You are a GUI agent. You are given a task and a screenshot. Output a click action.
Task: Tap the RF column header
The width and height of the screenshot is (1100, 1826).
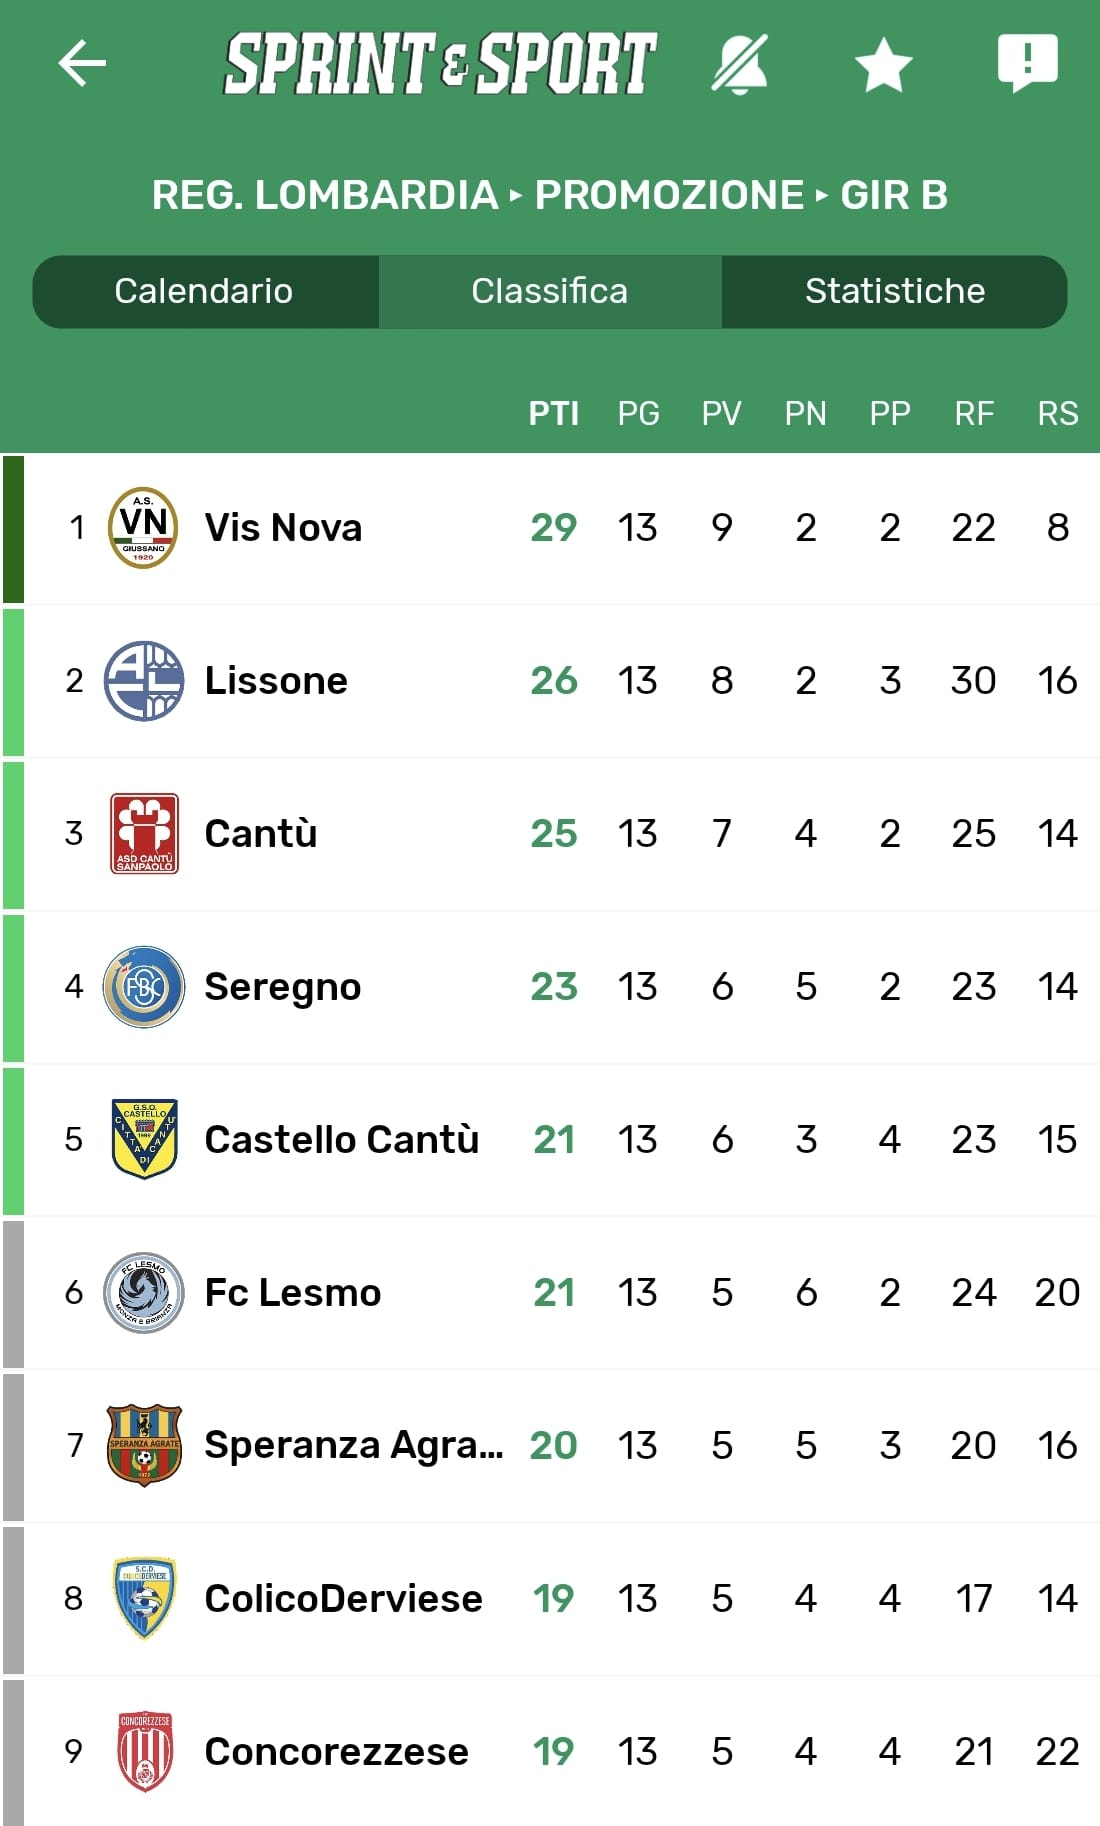click(x=974, y=413)
